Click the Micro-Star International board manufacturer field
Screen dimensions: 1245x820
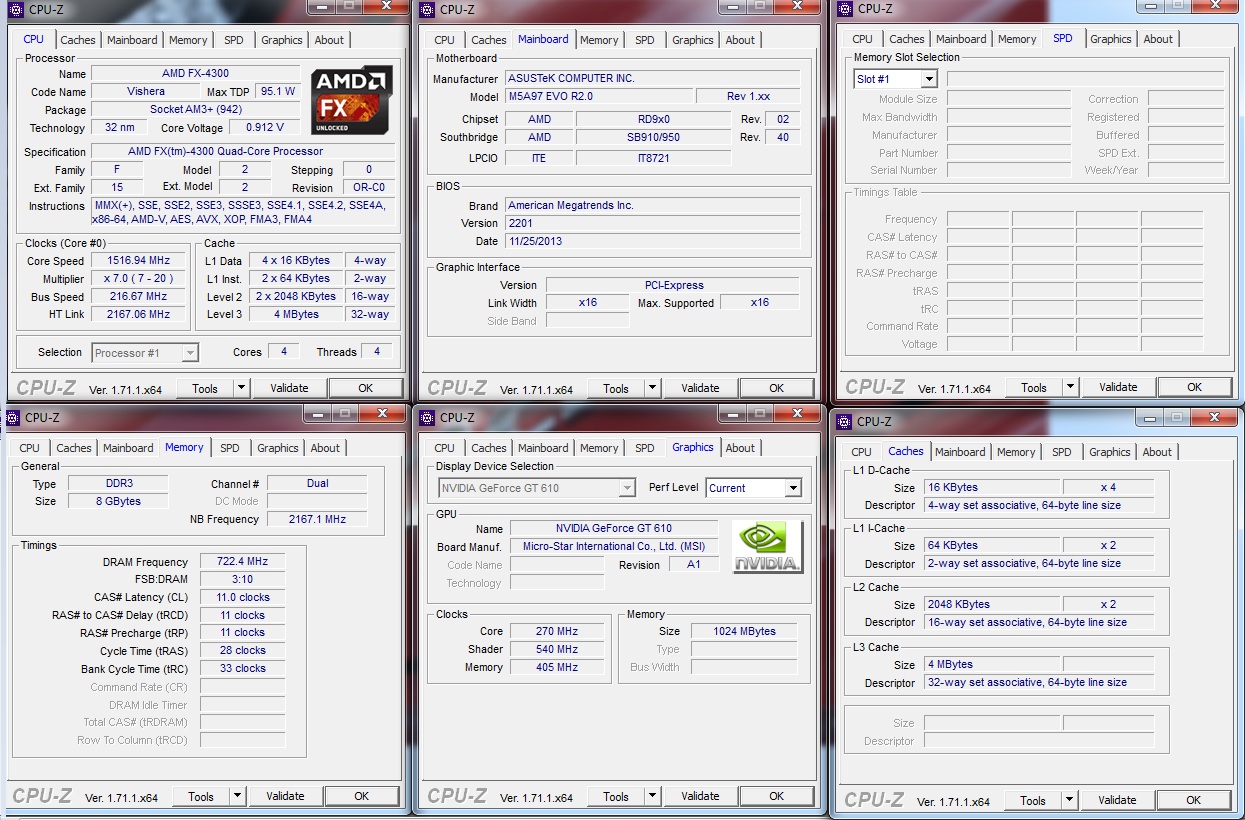click(x=613, y=546)
